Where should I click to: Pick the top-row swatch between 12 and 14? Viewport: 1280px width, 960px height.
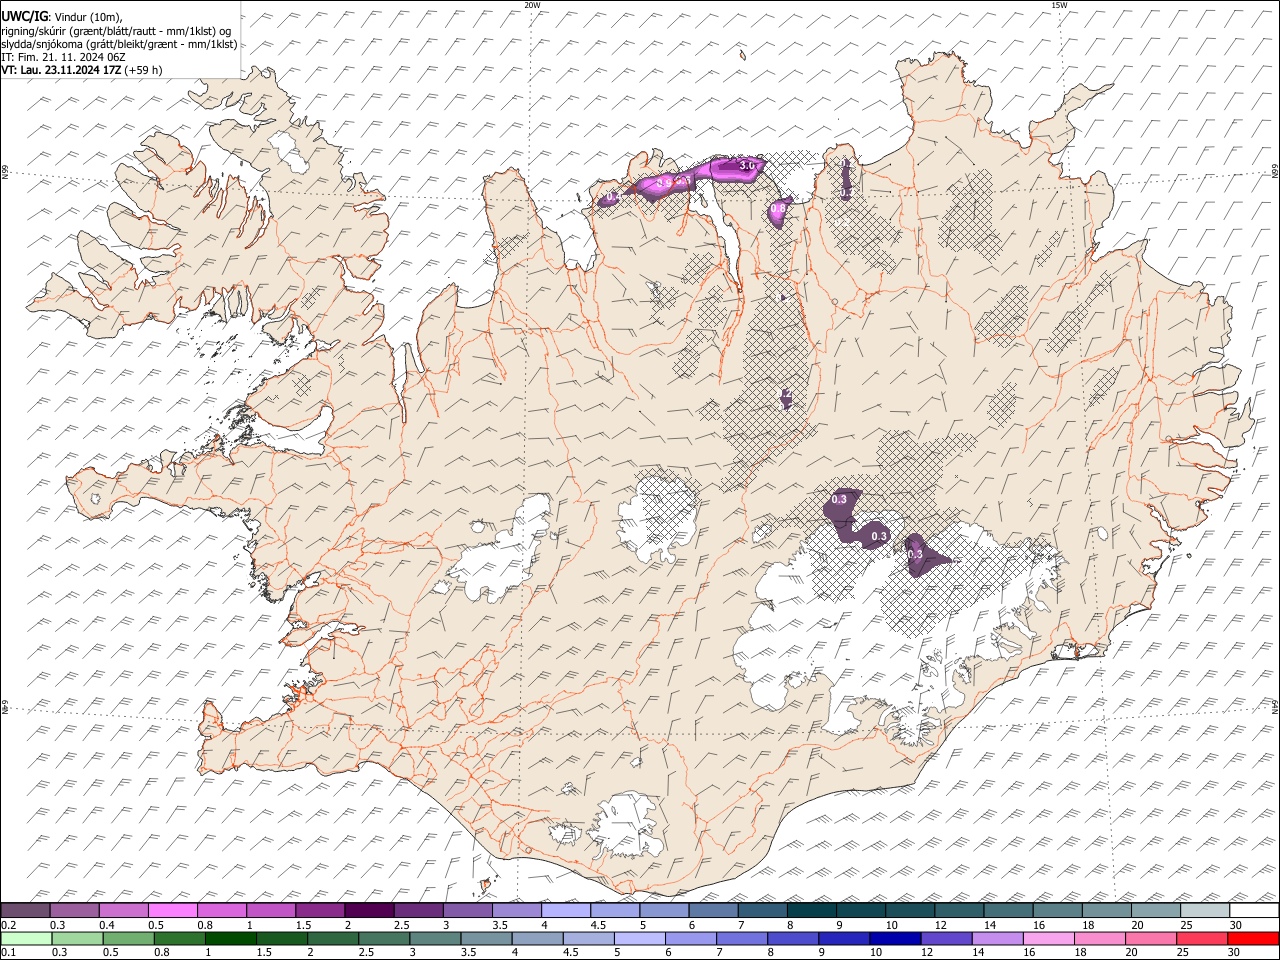coord(959,910)
